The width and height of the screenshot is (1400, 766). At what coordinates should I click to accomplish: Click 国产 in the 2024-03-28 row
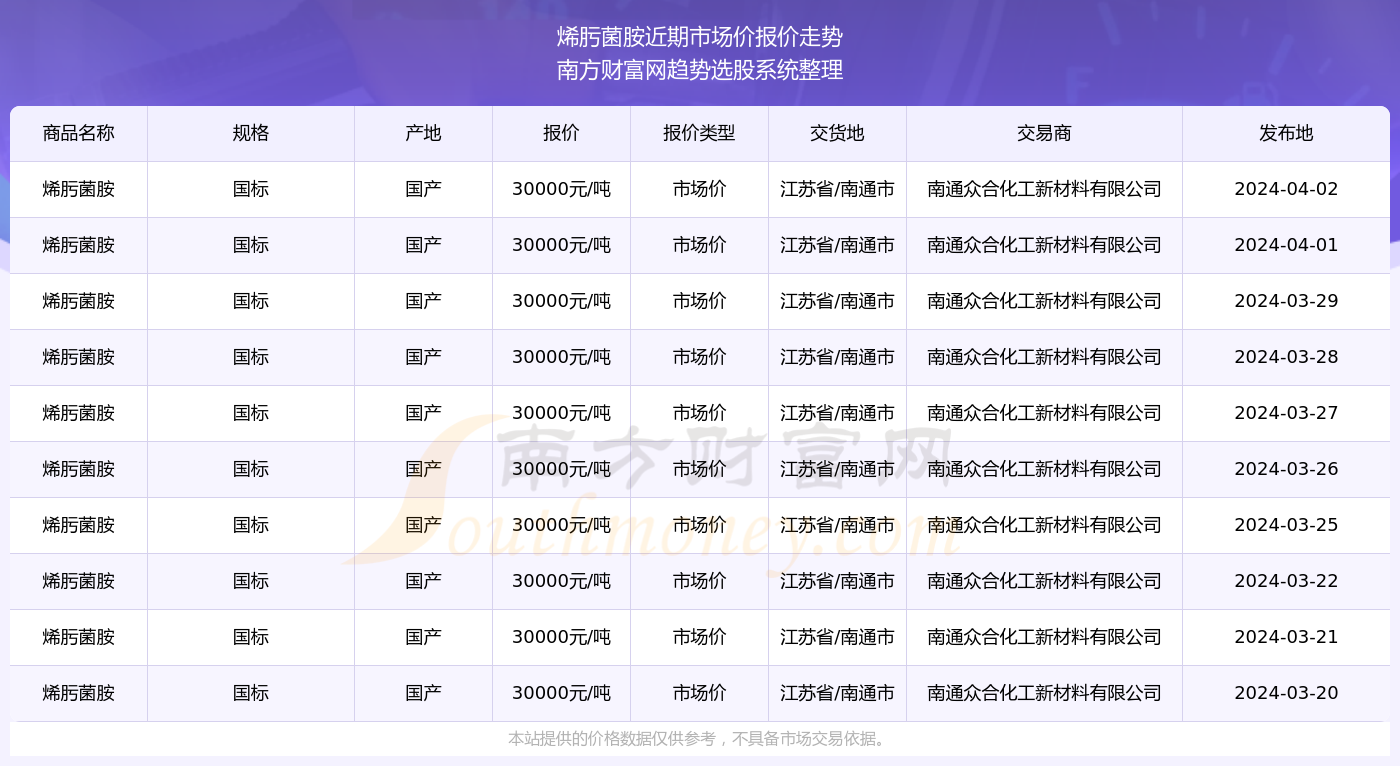(423, 357)
